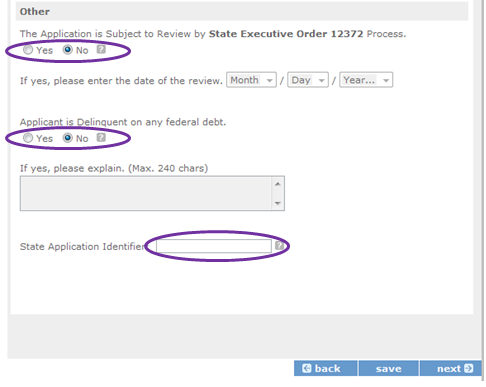
Task: Open help icon for Executive Order review question
Action: tap(101, 49)
